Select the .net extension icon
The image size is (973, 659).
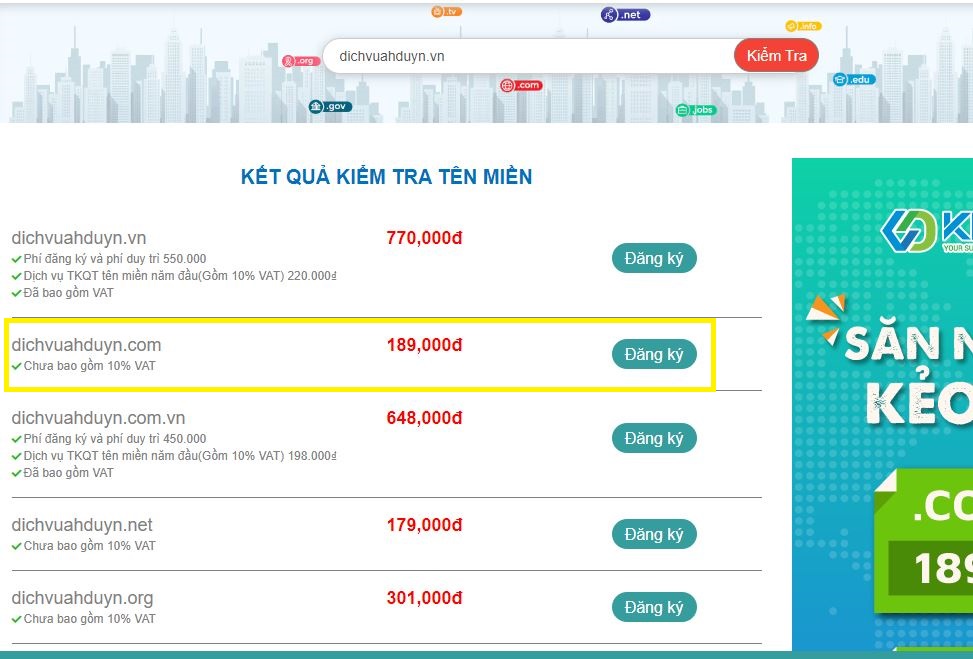pyautogui.click(x=624, y=14)
